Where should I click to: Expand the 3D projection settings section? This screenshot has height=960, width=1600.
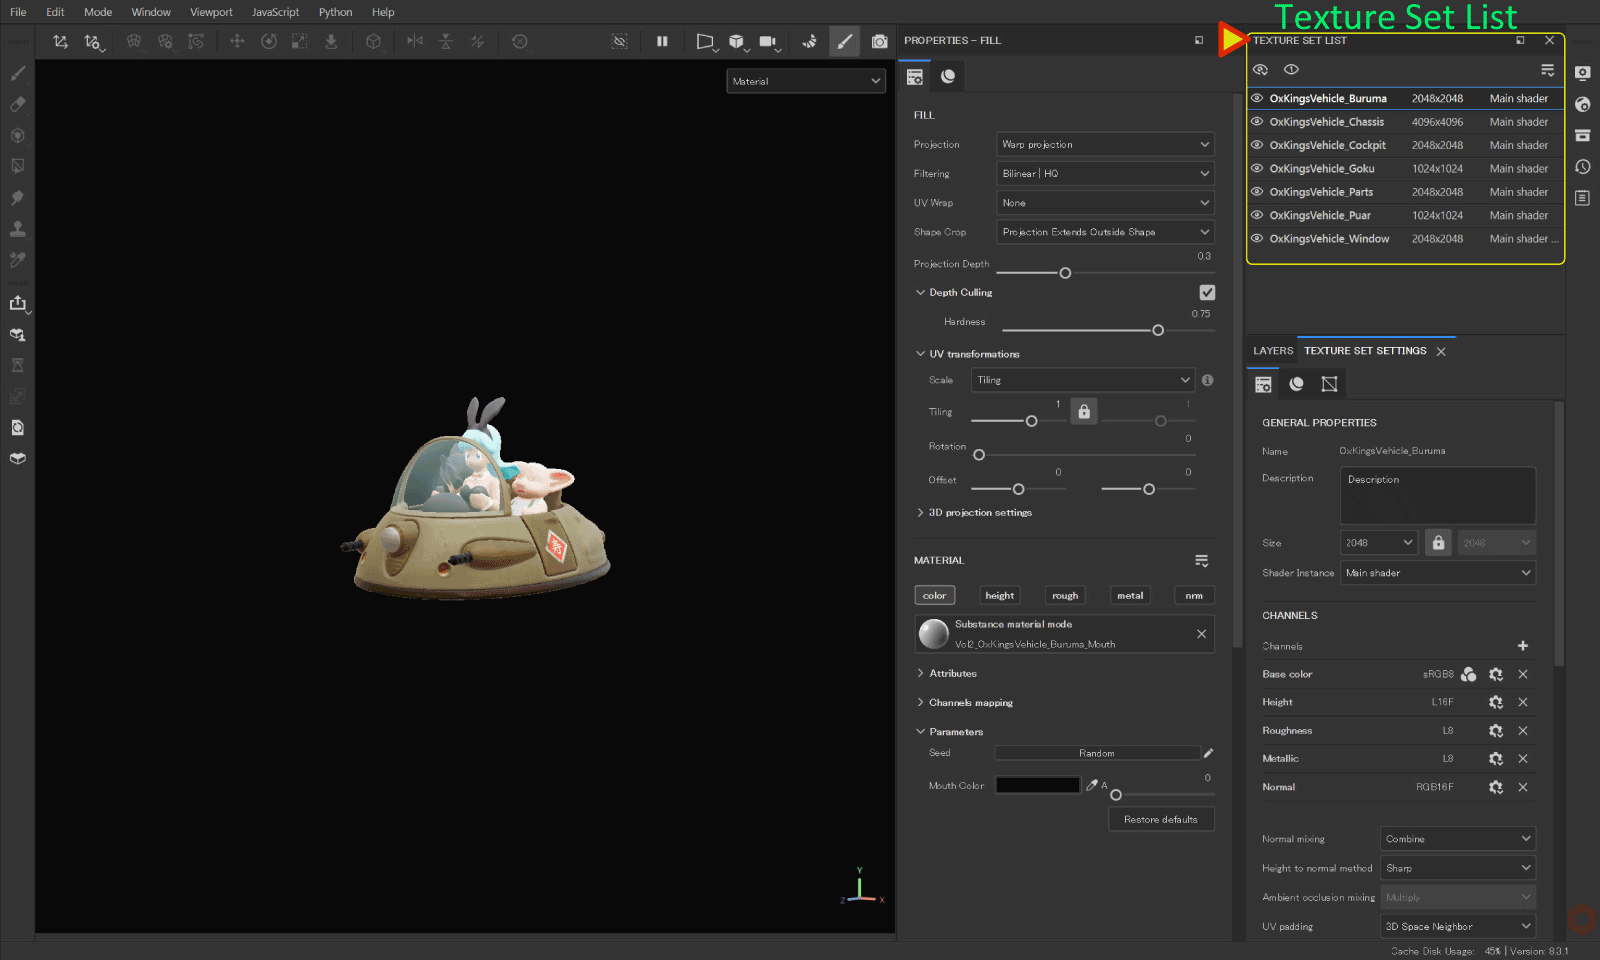(975, 512)
